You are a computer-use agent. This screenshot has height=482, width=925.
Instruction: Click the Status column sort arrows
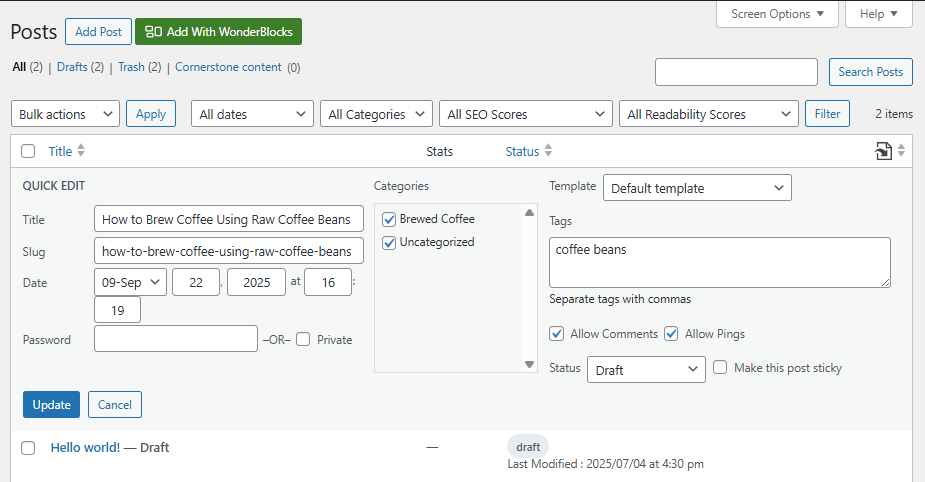(548, 151)
